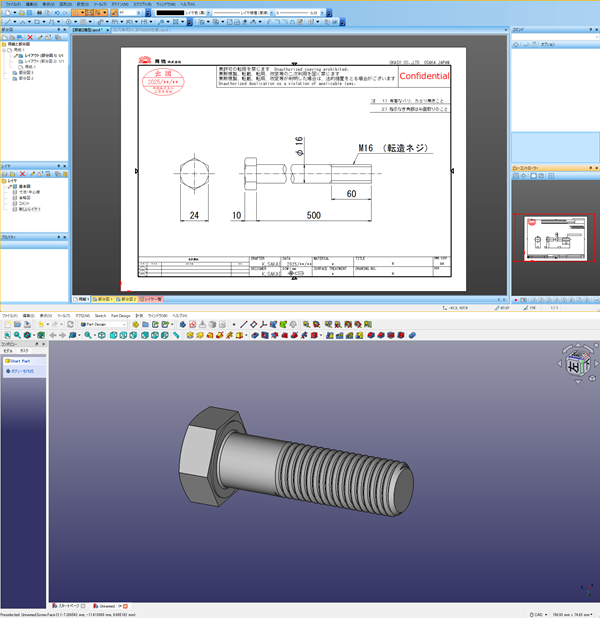Click the command input field in コマンド panel
Image resolution: width=600 pixels, height=618 pixels.
(555, 37)
